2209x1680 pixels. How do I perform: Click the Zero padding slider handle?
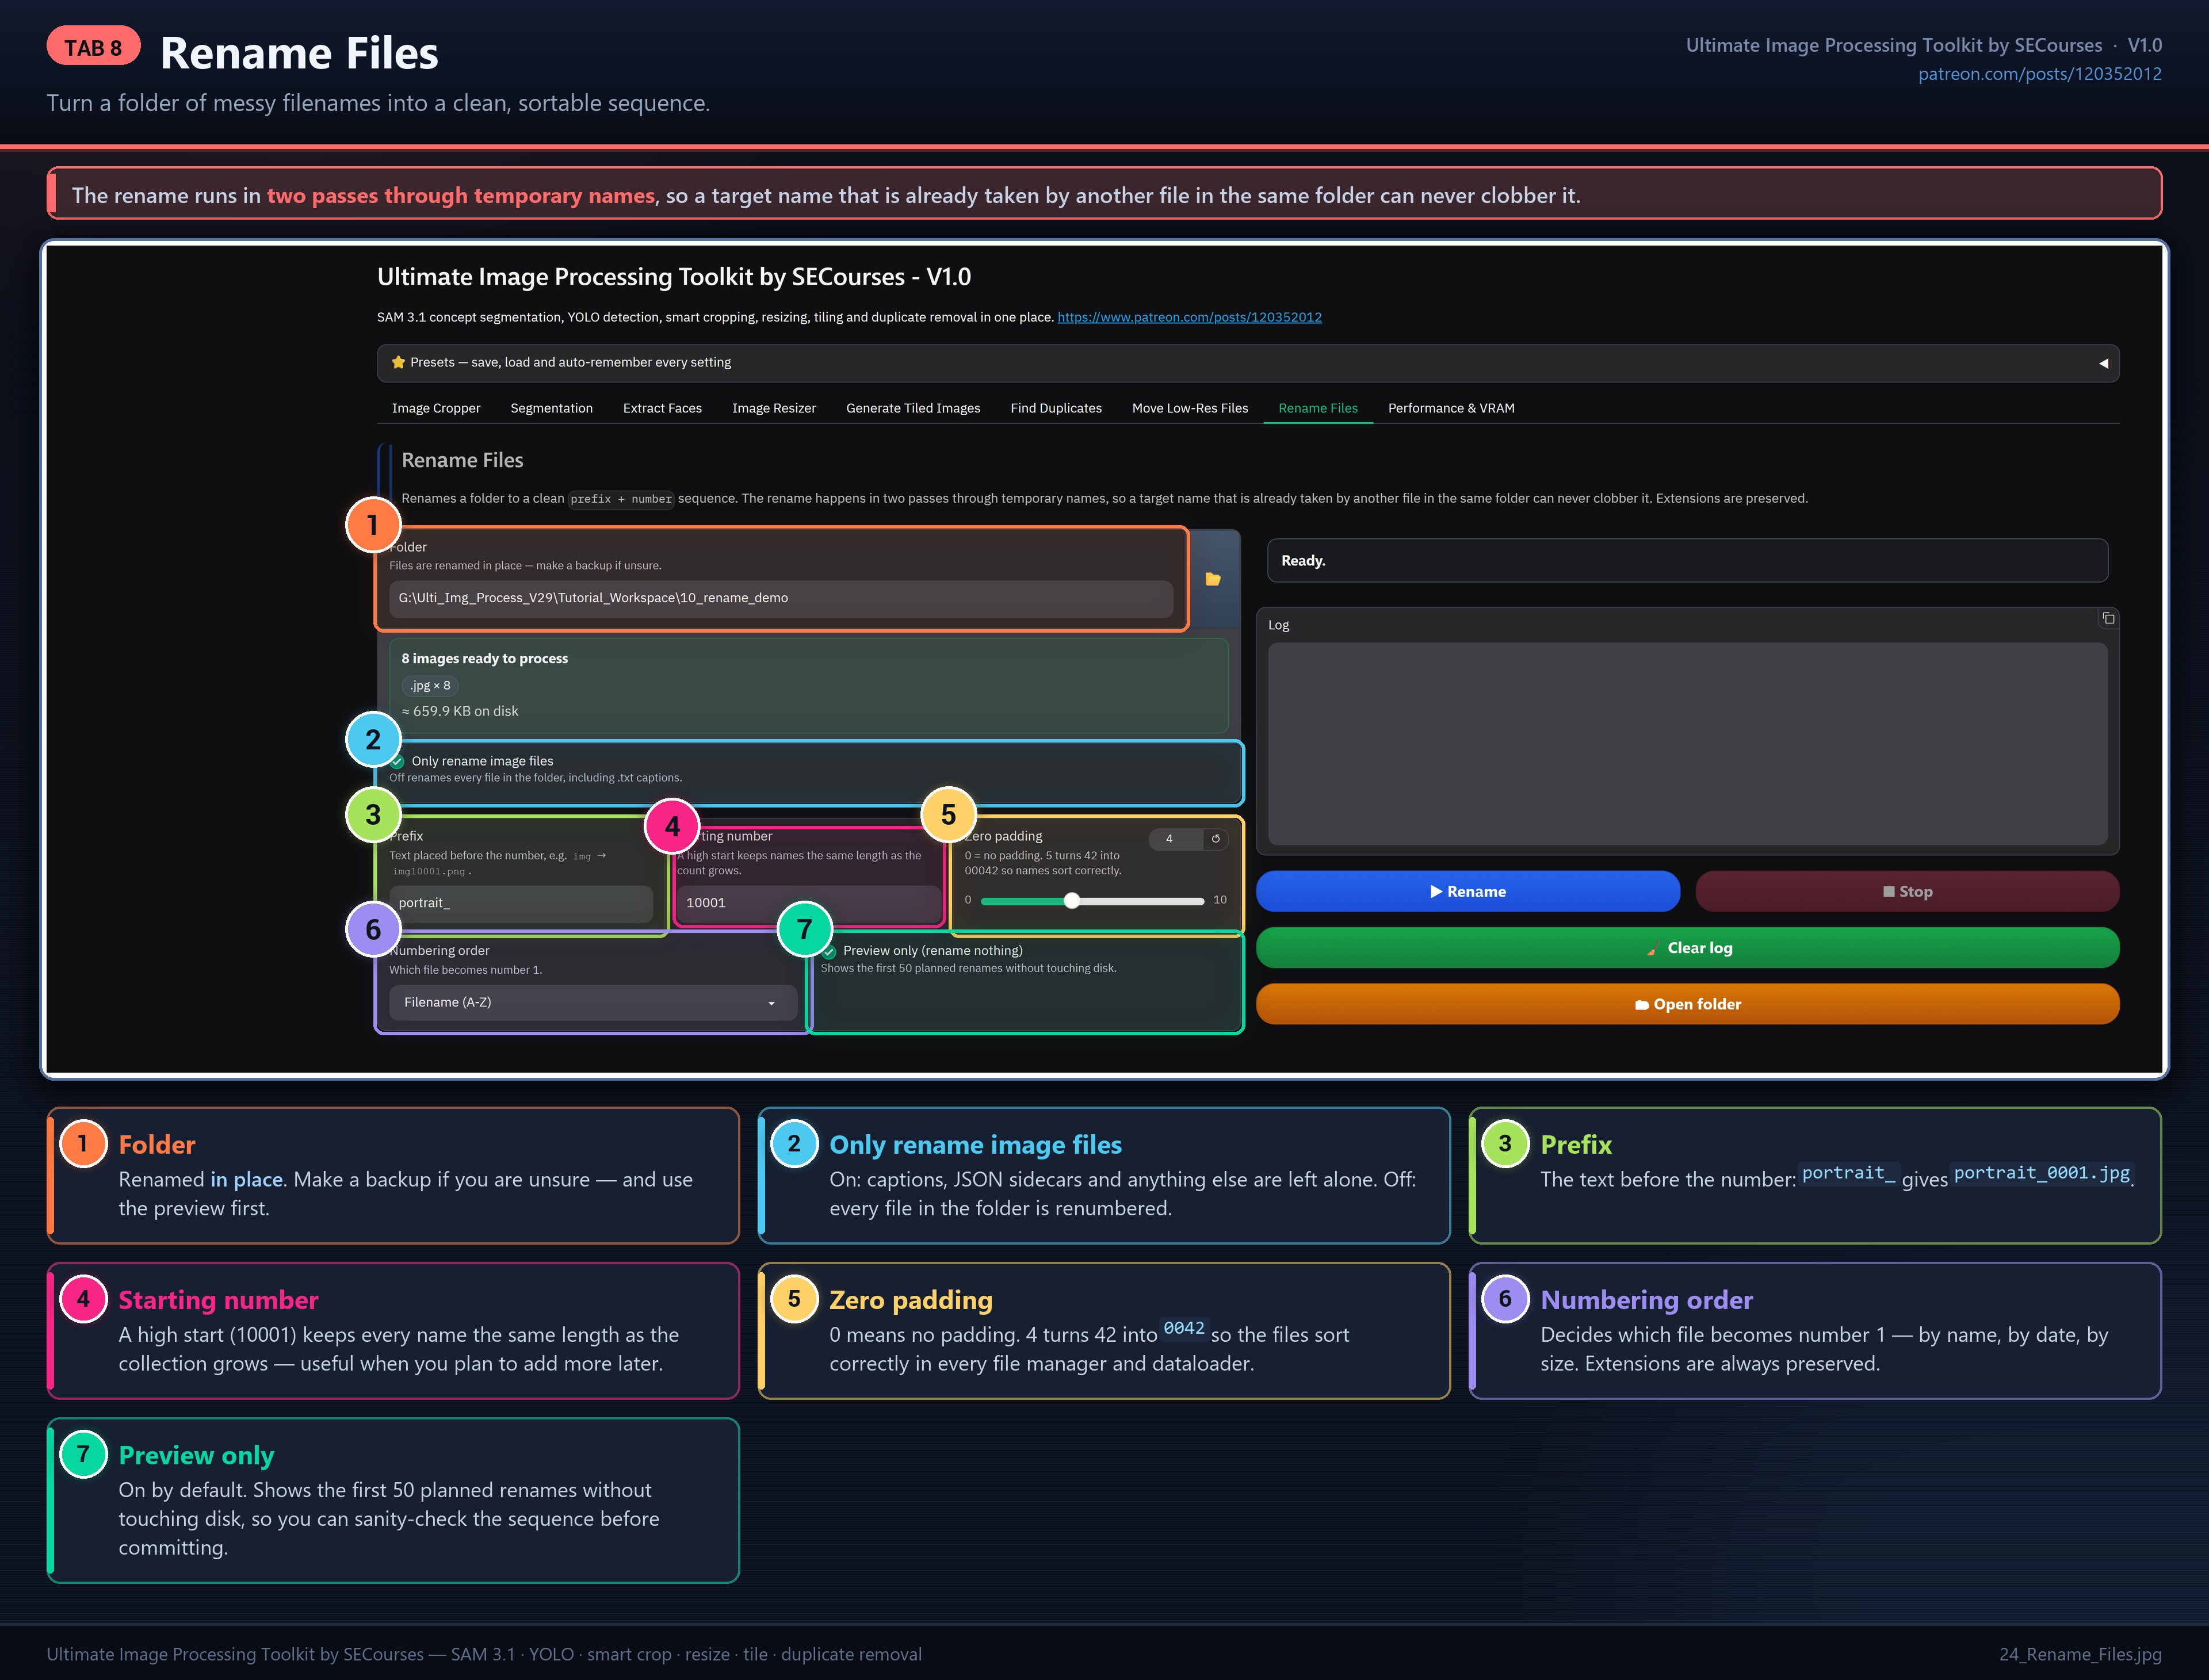click(1072, 900)
